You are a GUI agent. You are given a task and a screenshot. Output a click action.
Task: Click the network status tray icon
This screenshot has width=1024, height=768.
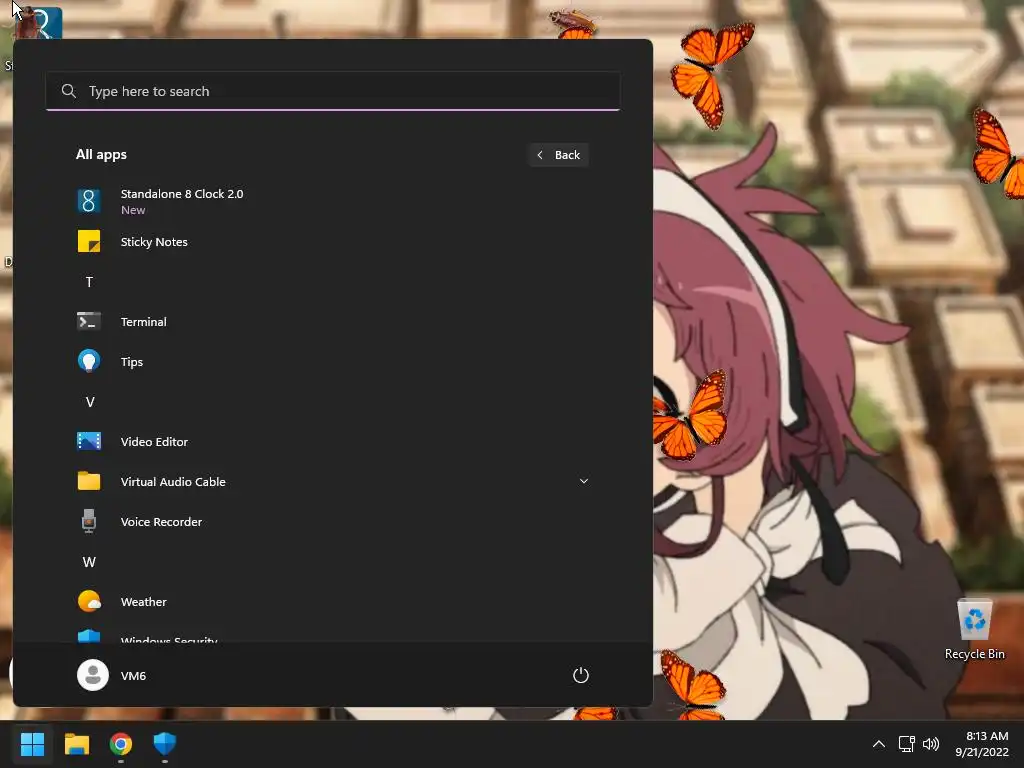coord(906,744)
